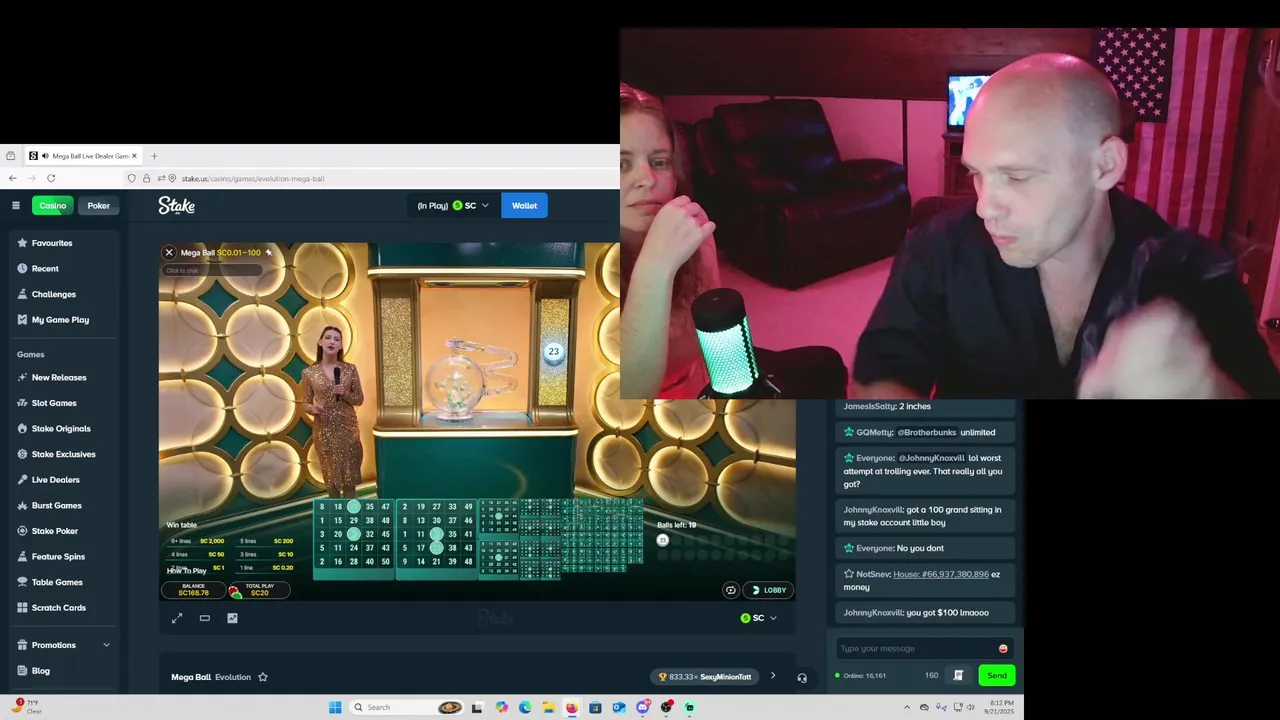The image size is (1280, 720).
Task: Open the In Play SC currency dropdown
Action: point(454,206)
